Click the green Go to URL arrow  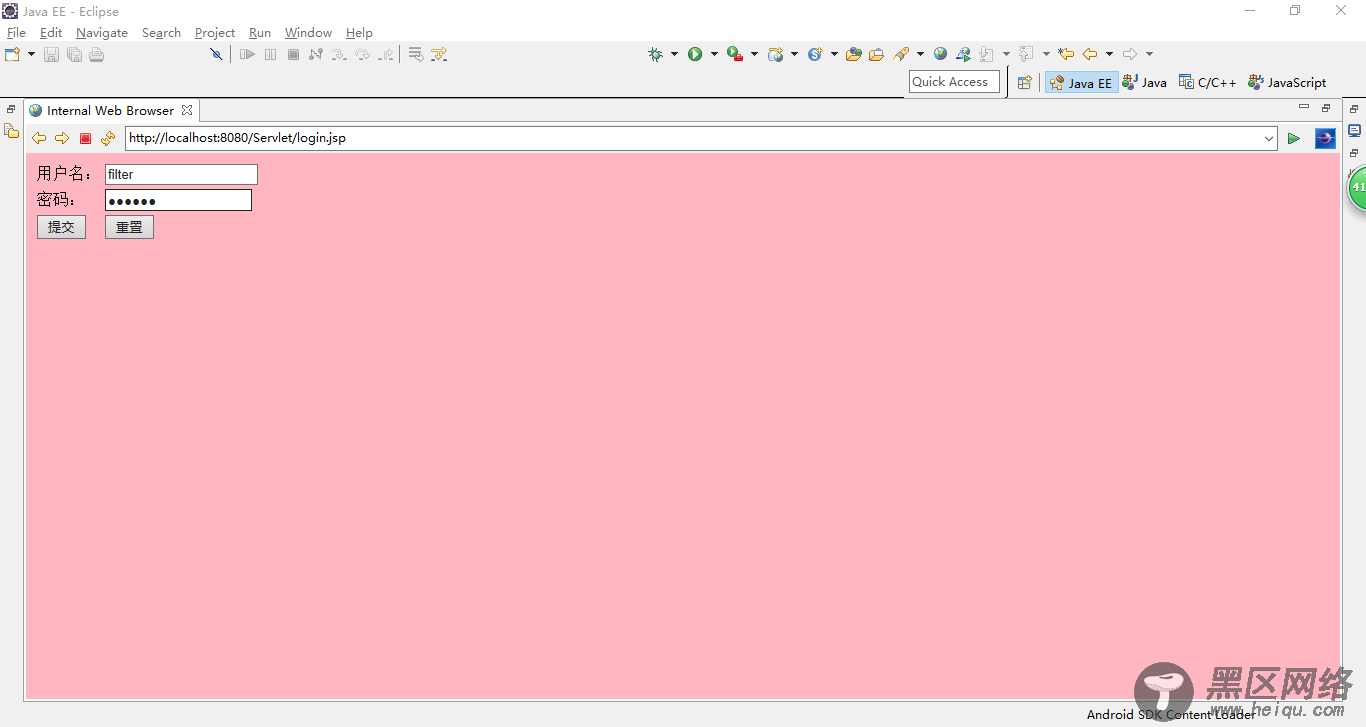click(1294, 138)
